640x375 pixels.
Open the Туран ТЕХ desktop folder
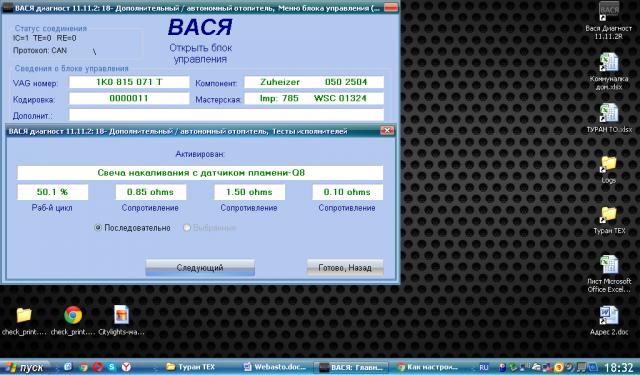click(x=609, y=220)
